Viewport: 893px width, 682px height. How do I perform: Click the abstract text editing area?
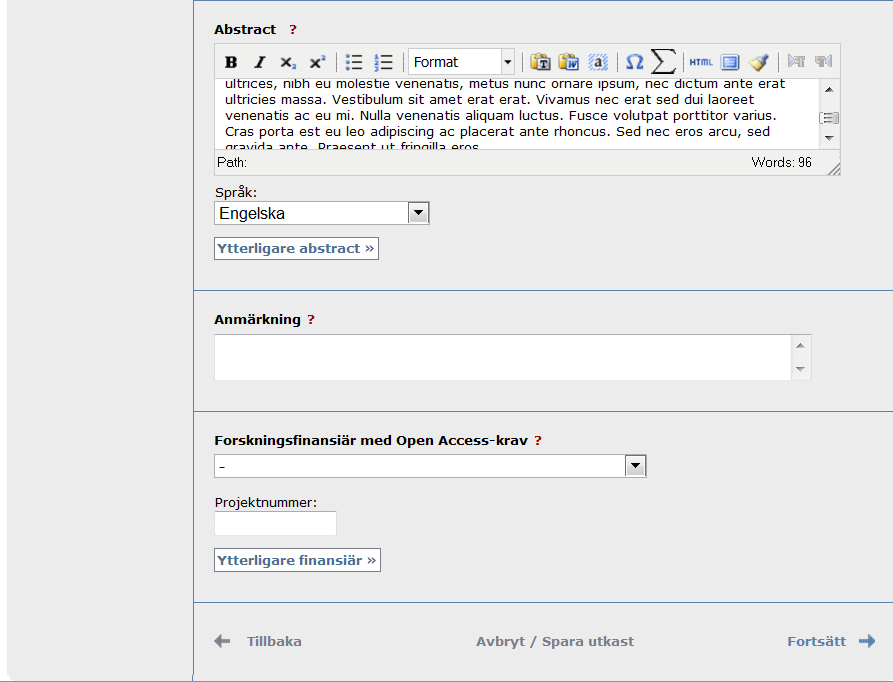point(517,114)
